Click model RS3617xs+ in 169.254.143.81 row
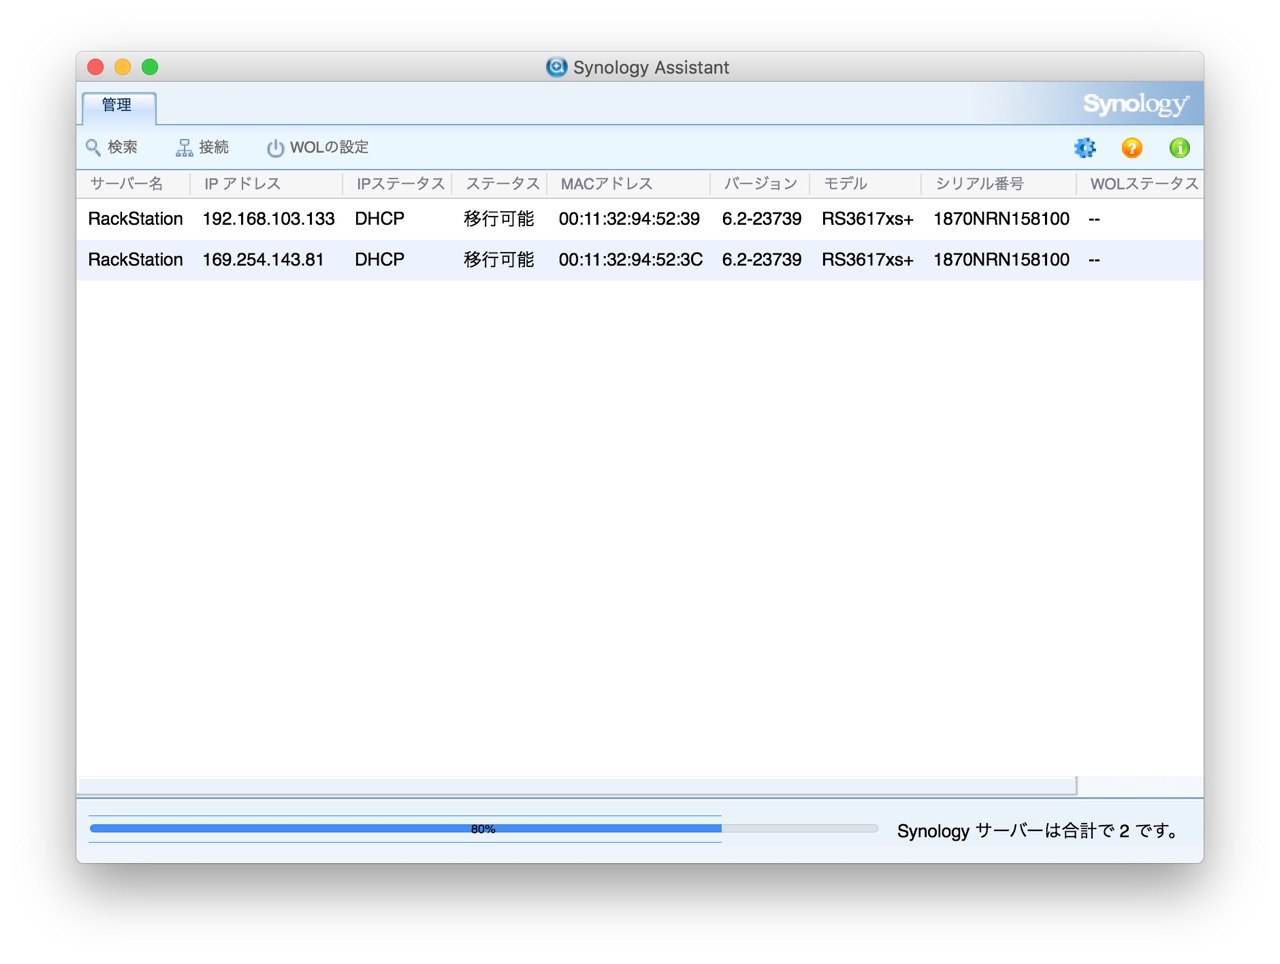This screenshot has width=1280, height=964. (868, 260)
